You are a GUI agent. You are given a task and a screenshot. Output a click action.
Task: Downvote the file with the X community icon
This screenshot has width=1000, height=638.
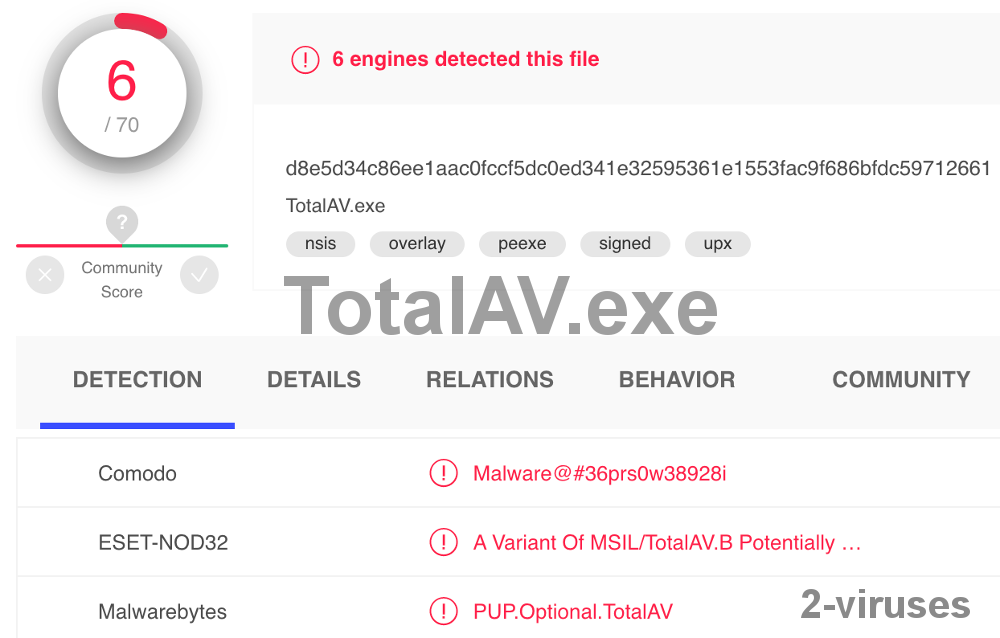tap(45, 274)
